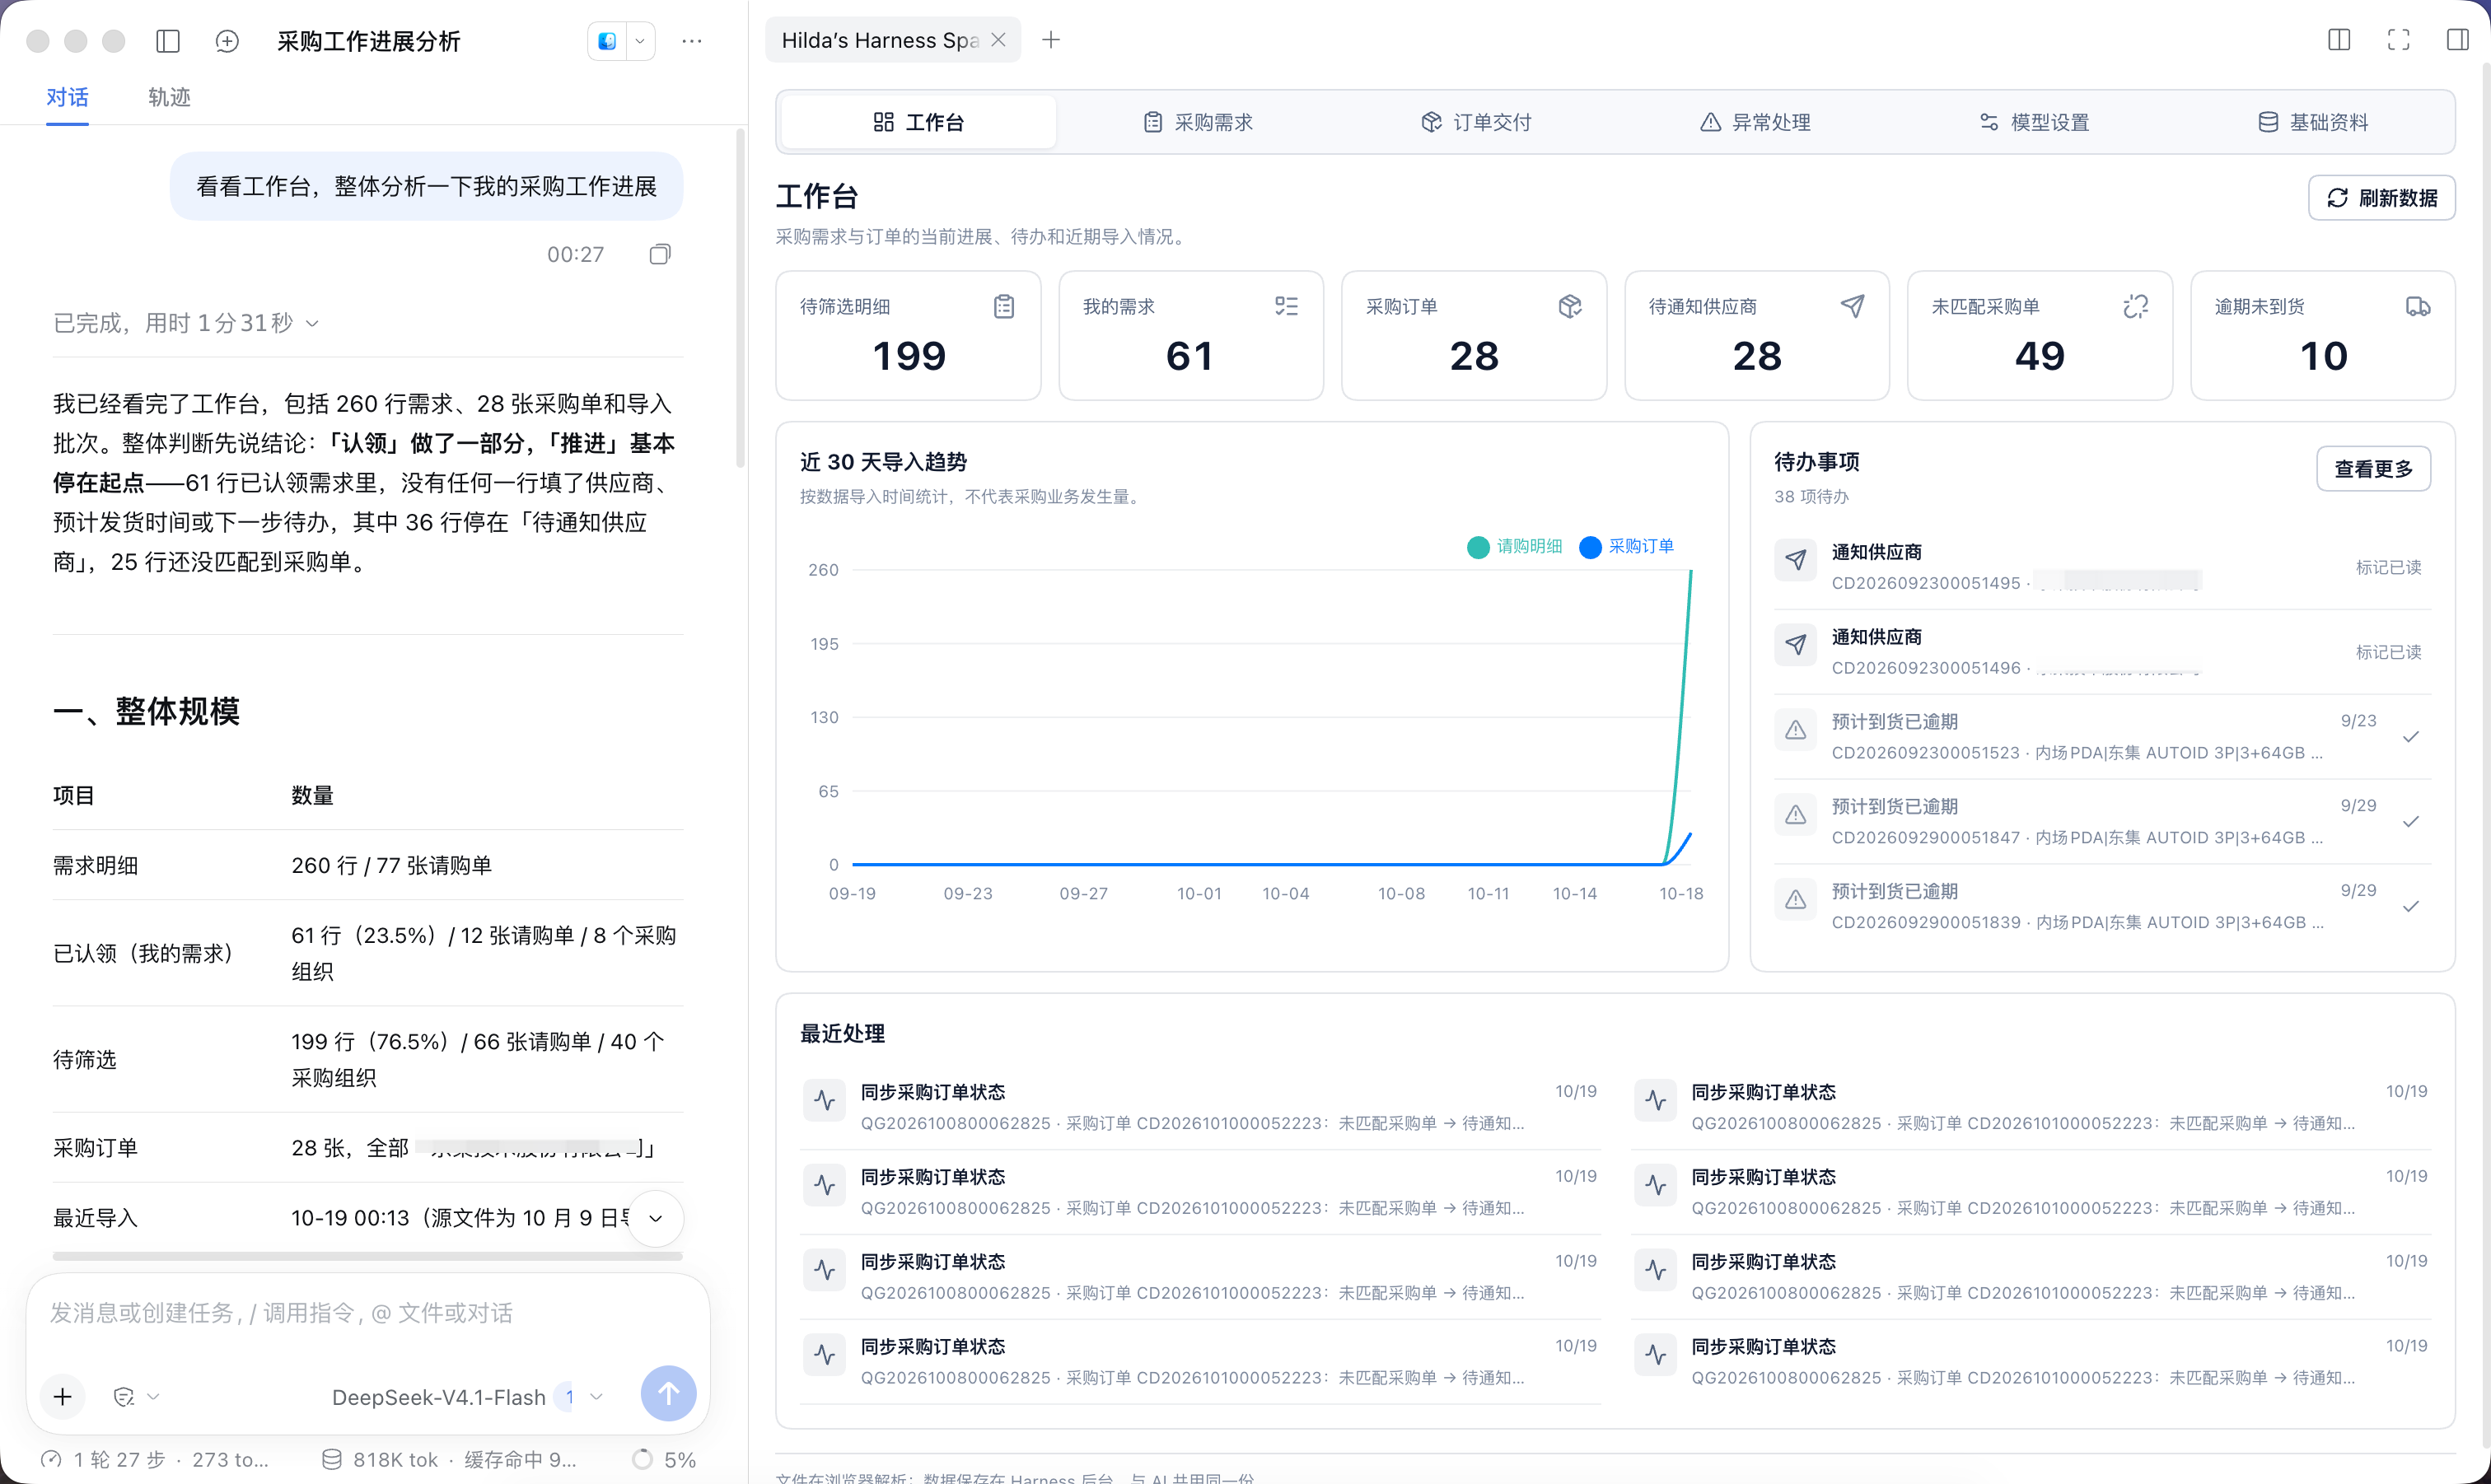Open the tool mode dropdown beside plus button
Screen dimensions: 2491x1484
(137, 1397)
